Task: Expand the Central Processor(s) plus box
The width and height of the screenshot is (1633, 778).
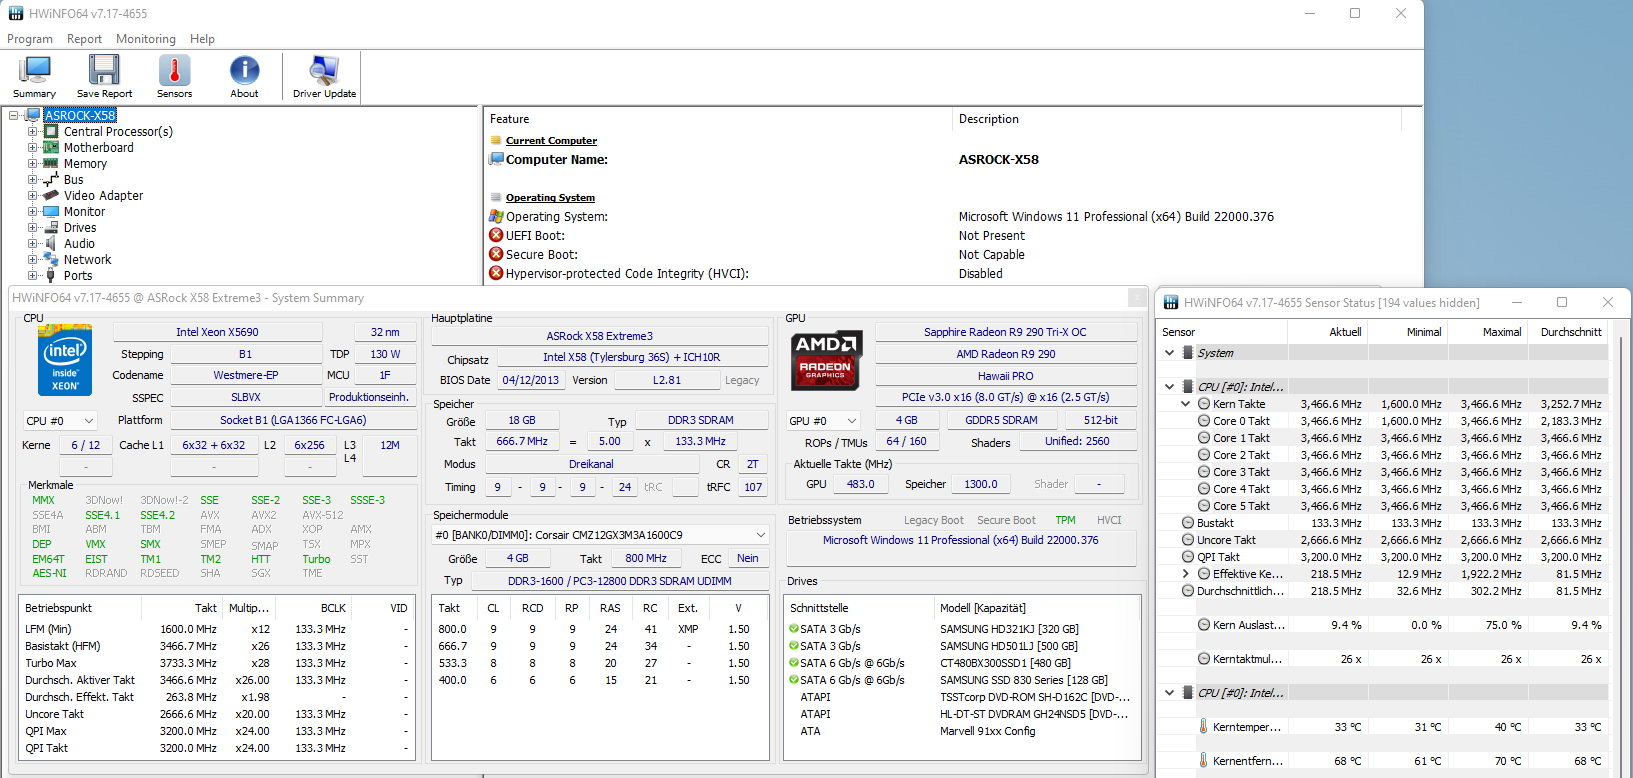Action: tap(32, 132)
